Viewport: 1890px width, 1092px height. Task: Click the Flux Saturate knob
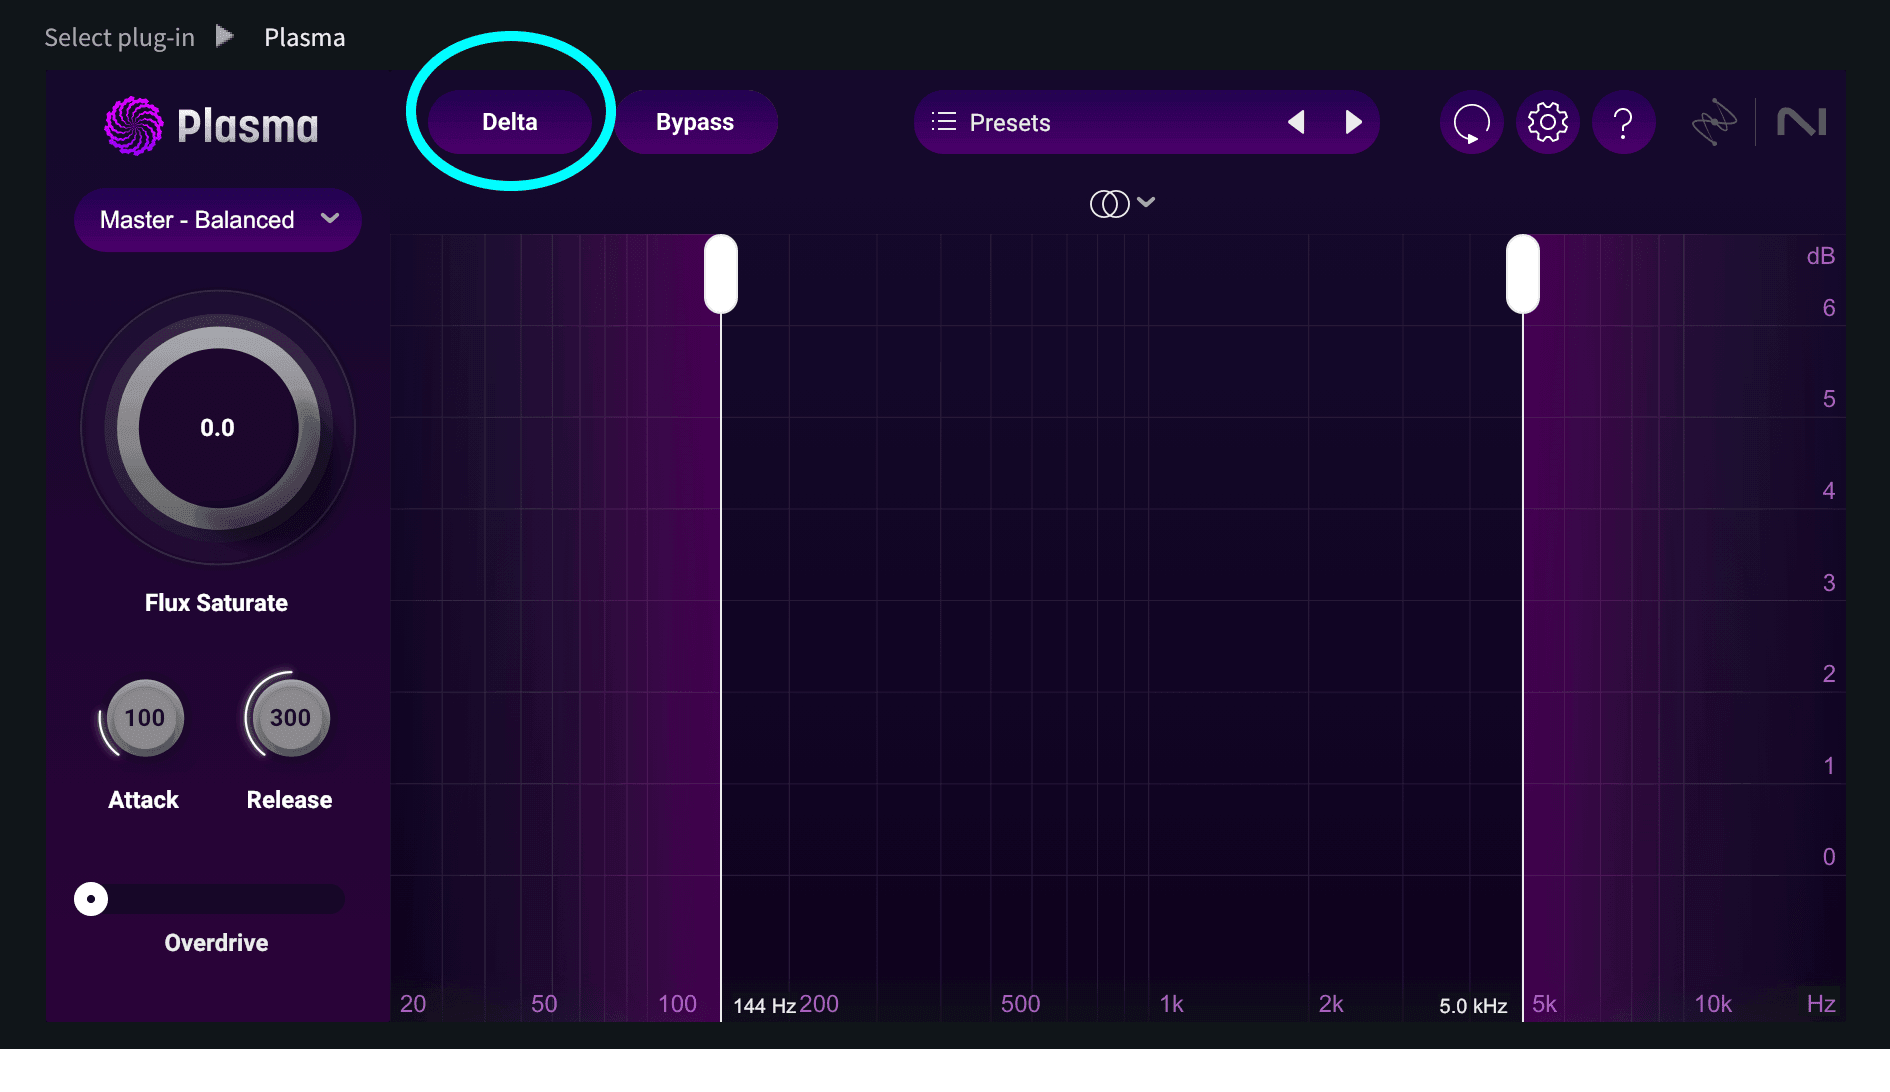click(218, 428)
